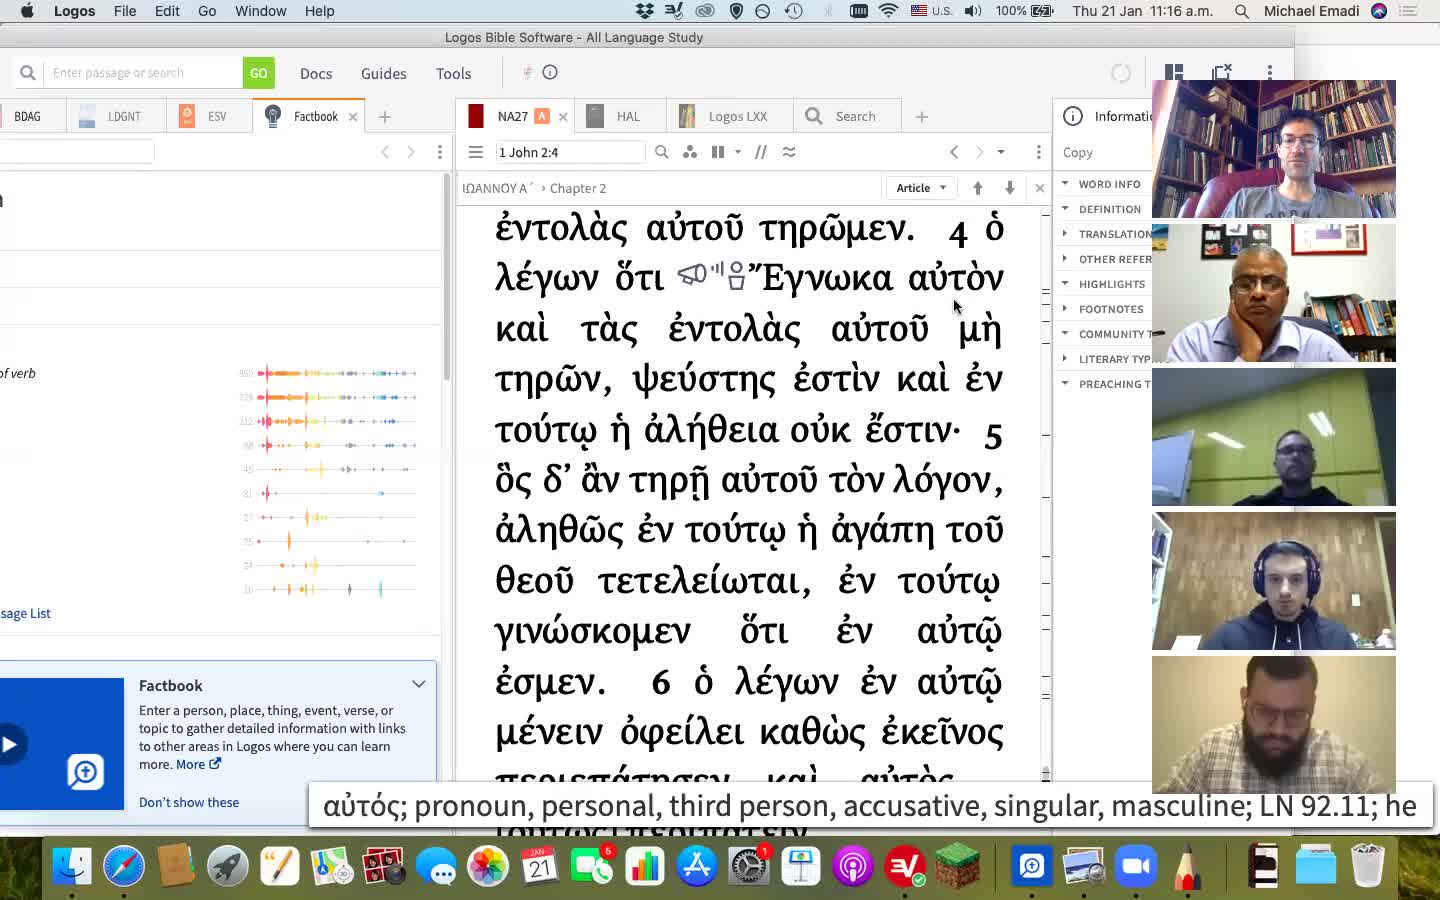Close the Factbook tab
The width and height of the screenshot is (1440, 900).
352,117
